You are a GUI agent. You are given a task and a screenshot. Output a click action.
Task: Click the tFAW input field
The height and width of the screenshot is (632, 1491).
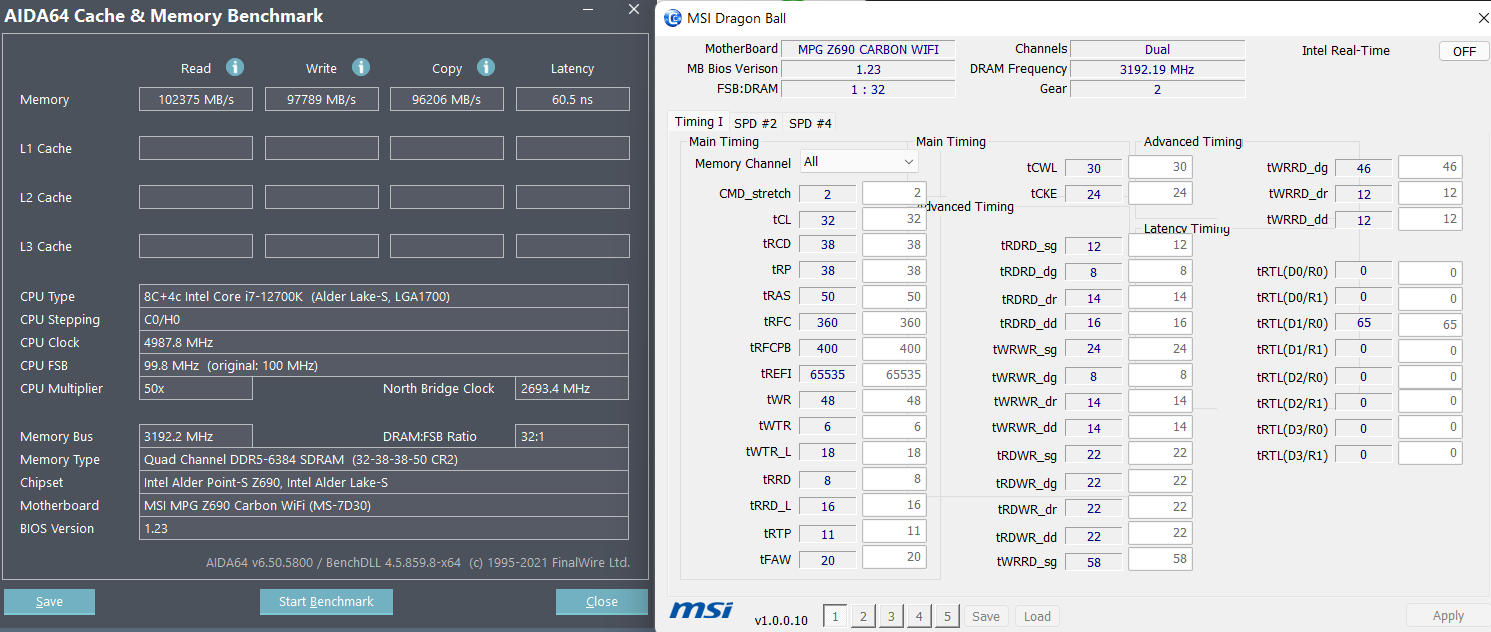894,558
